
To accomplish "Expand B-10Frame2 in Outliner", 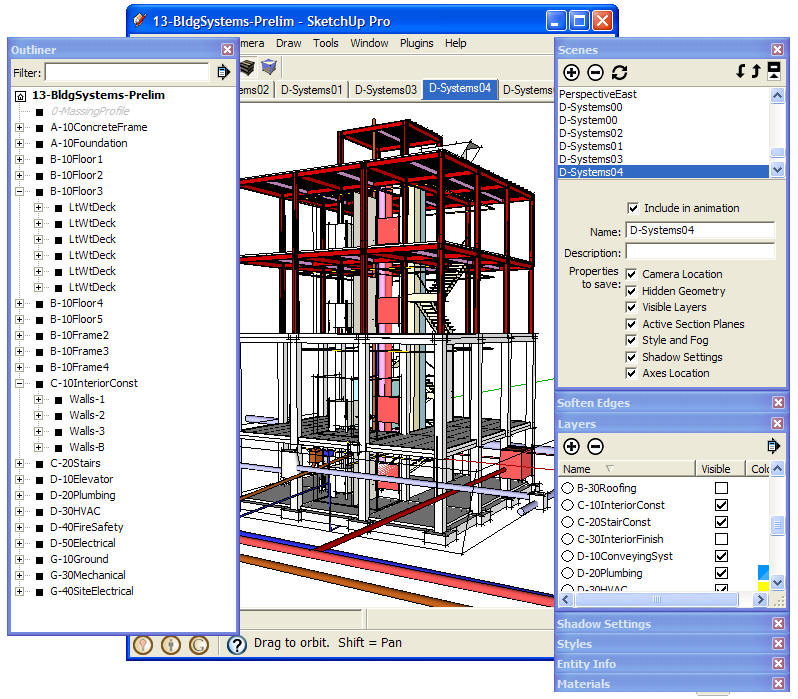I will (x=19, y=335).
